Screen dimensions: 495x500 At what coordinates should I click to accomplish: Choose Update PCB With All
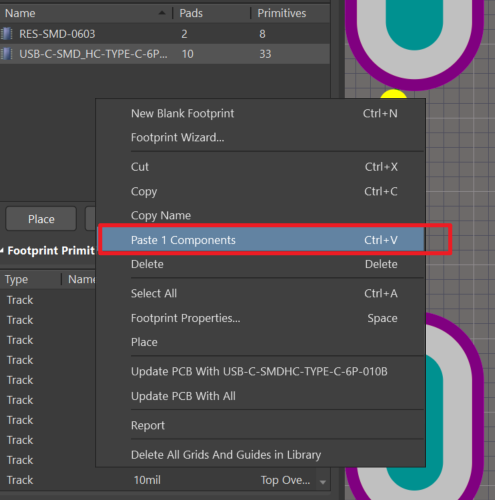click(260, 396)
